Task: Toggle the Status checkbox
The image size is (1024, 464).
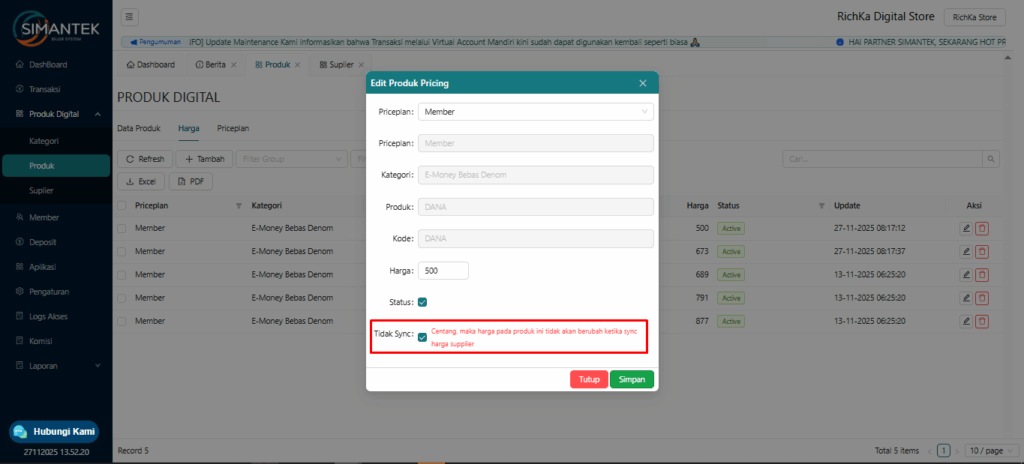Action: [423, 302]
